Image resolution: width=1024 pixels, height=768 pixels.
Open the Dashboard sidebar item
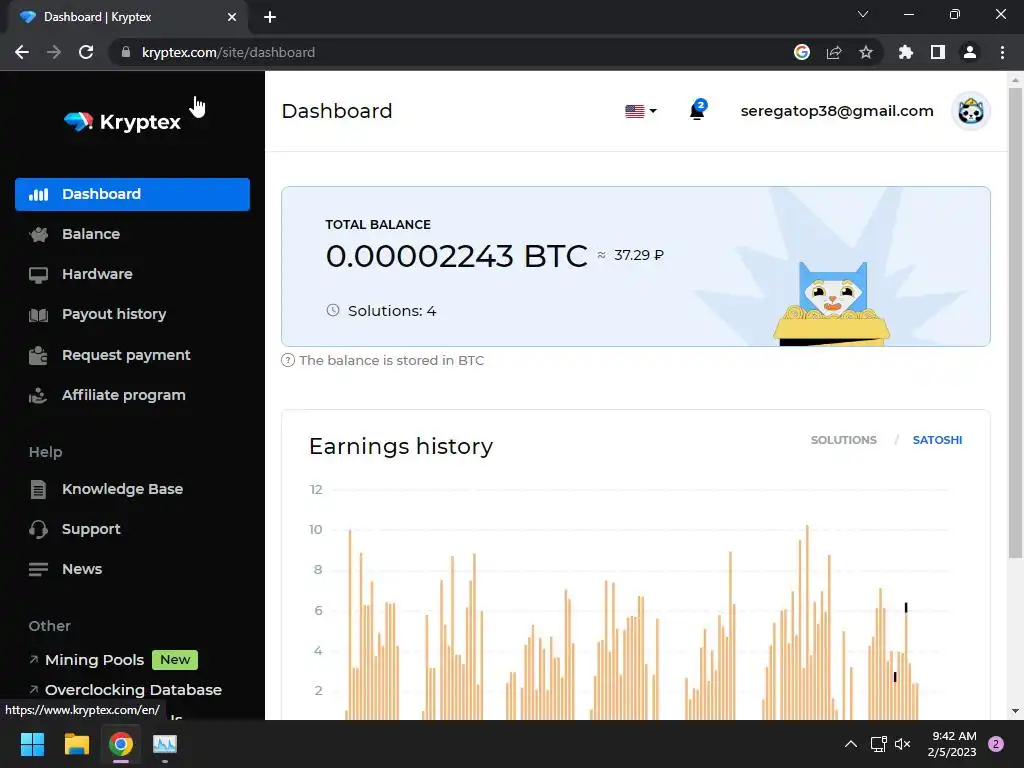[132, 195]
